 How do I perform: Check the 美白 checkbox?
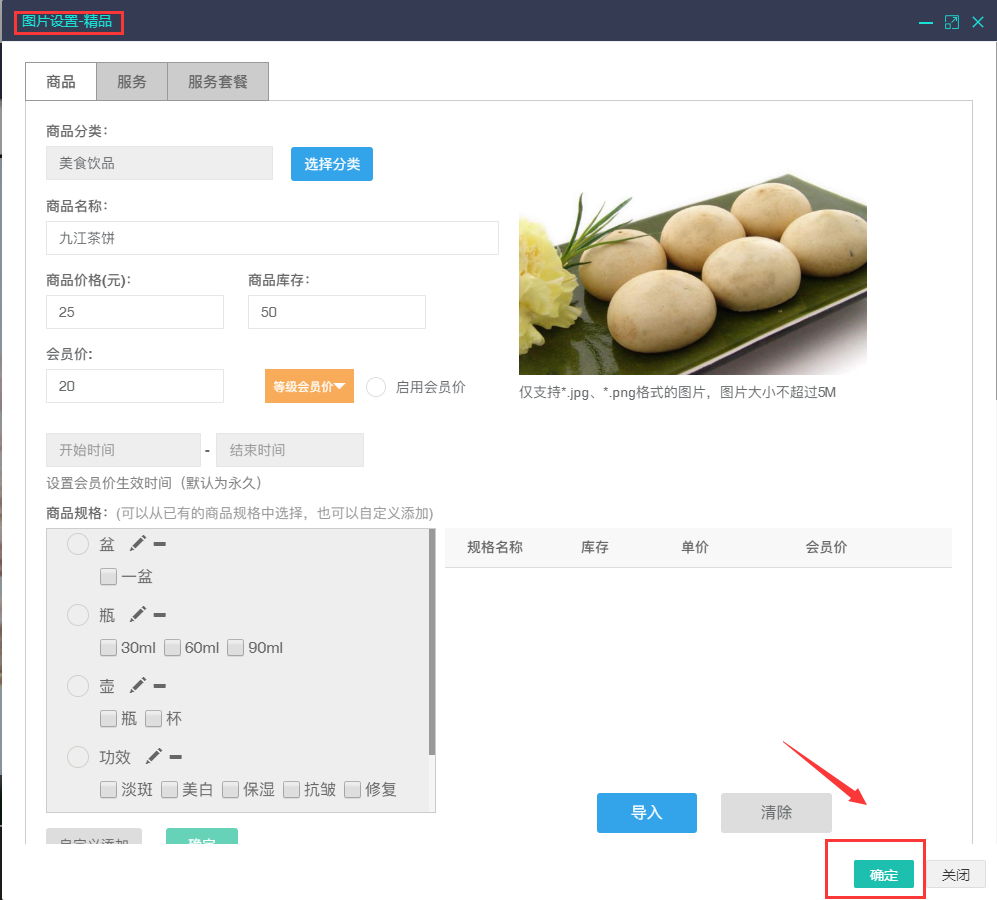click(169, 789)
